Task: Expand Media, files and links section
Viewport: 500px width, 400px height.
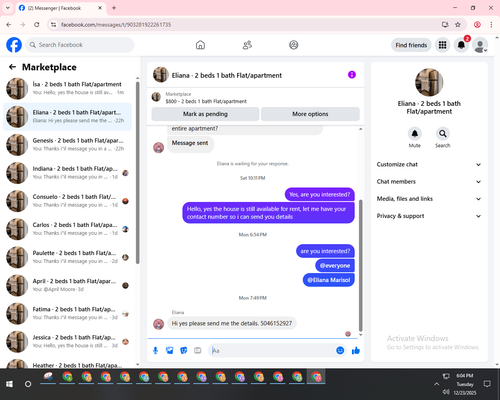Action: [429, 199]
